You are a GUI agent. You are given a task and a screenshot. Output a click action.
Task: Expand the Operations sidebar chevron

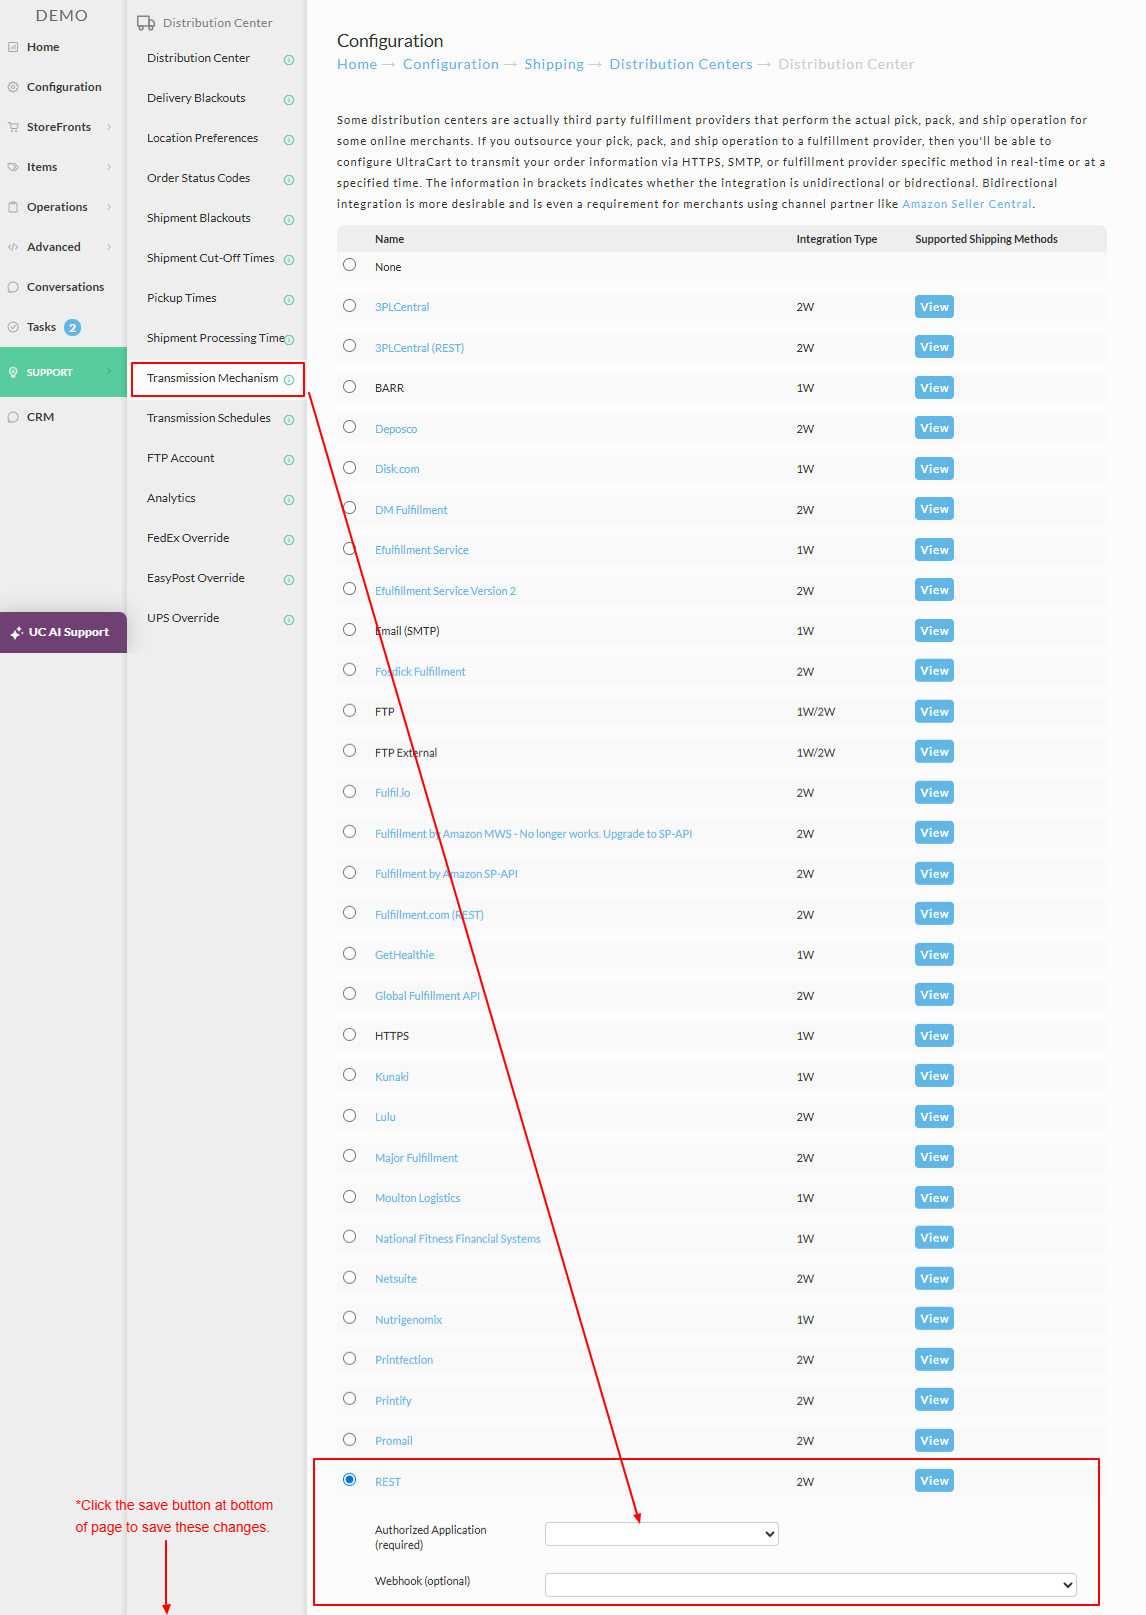click(109, 207)
